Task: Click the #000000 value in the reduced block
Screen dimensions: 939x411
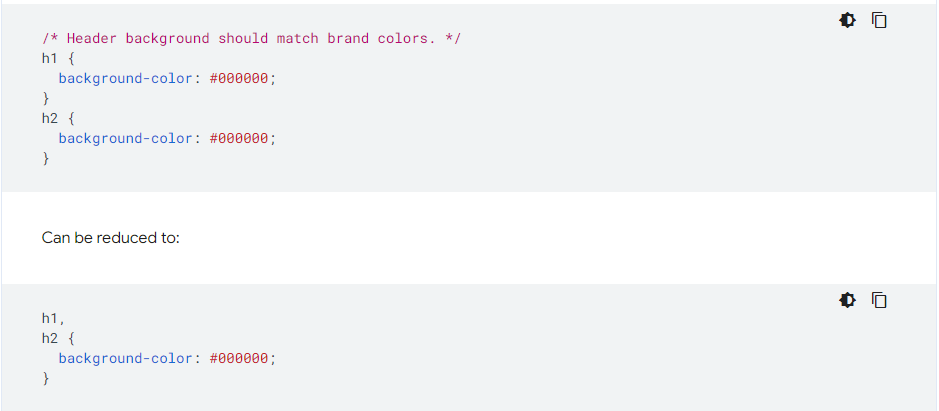Action: (239, 358)
